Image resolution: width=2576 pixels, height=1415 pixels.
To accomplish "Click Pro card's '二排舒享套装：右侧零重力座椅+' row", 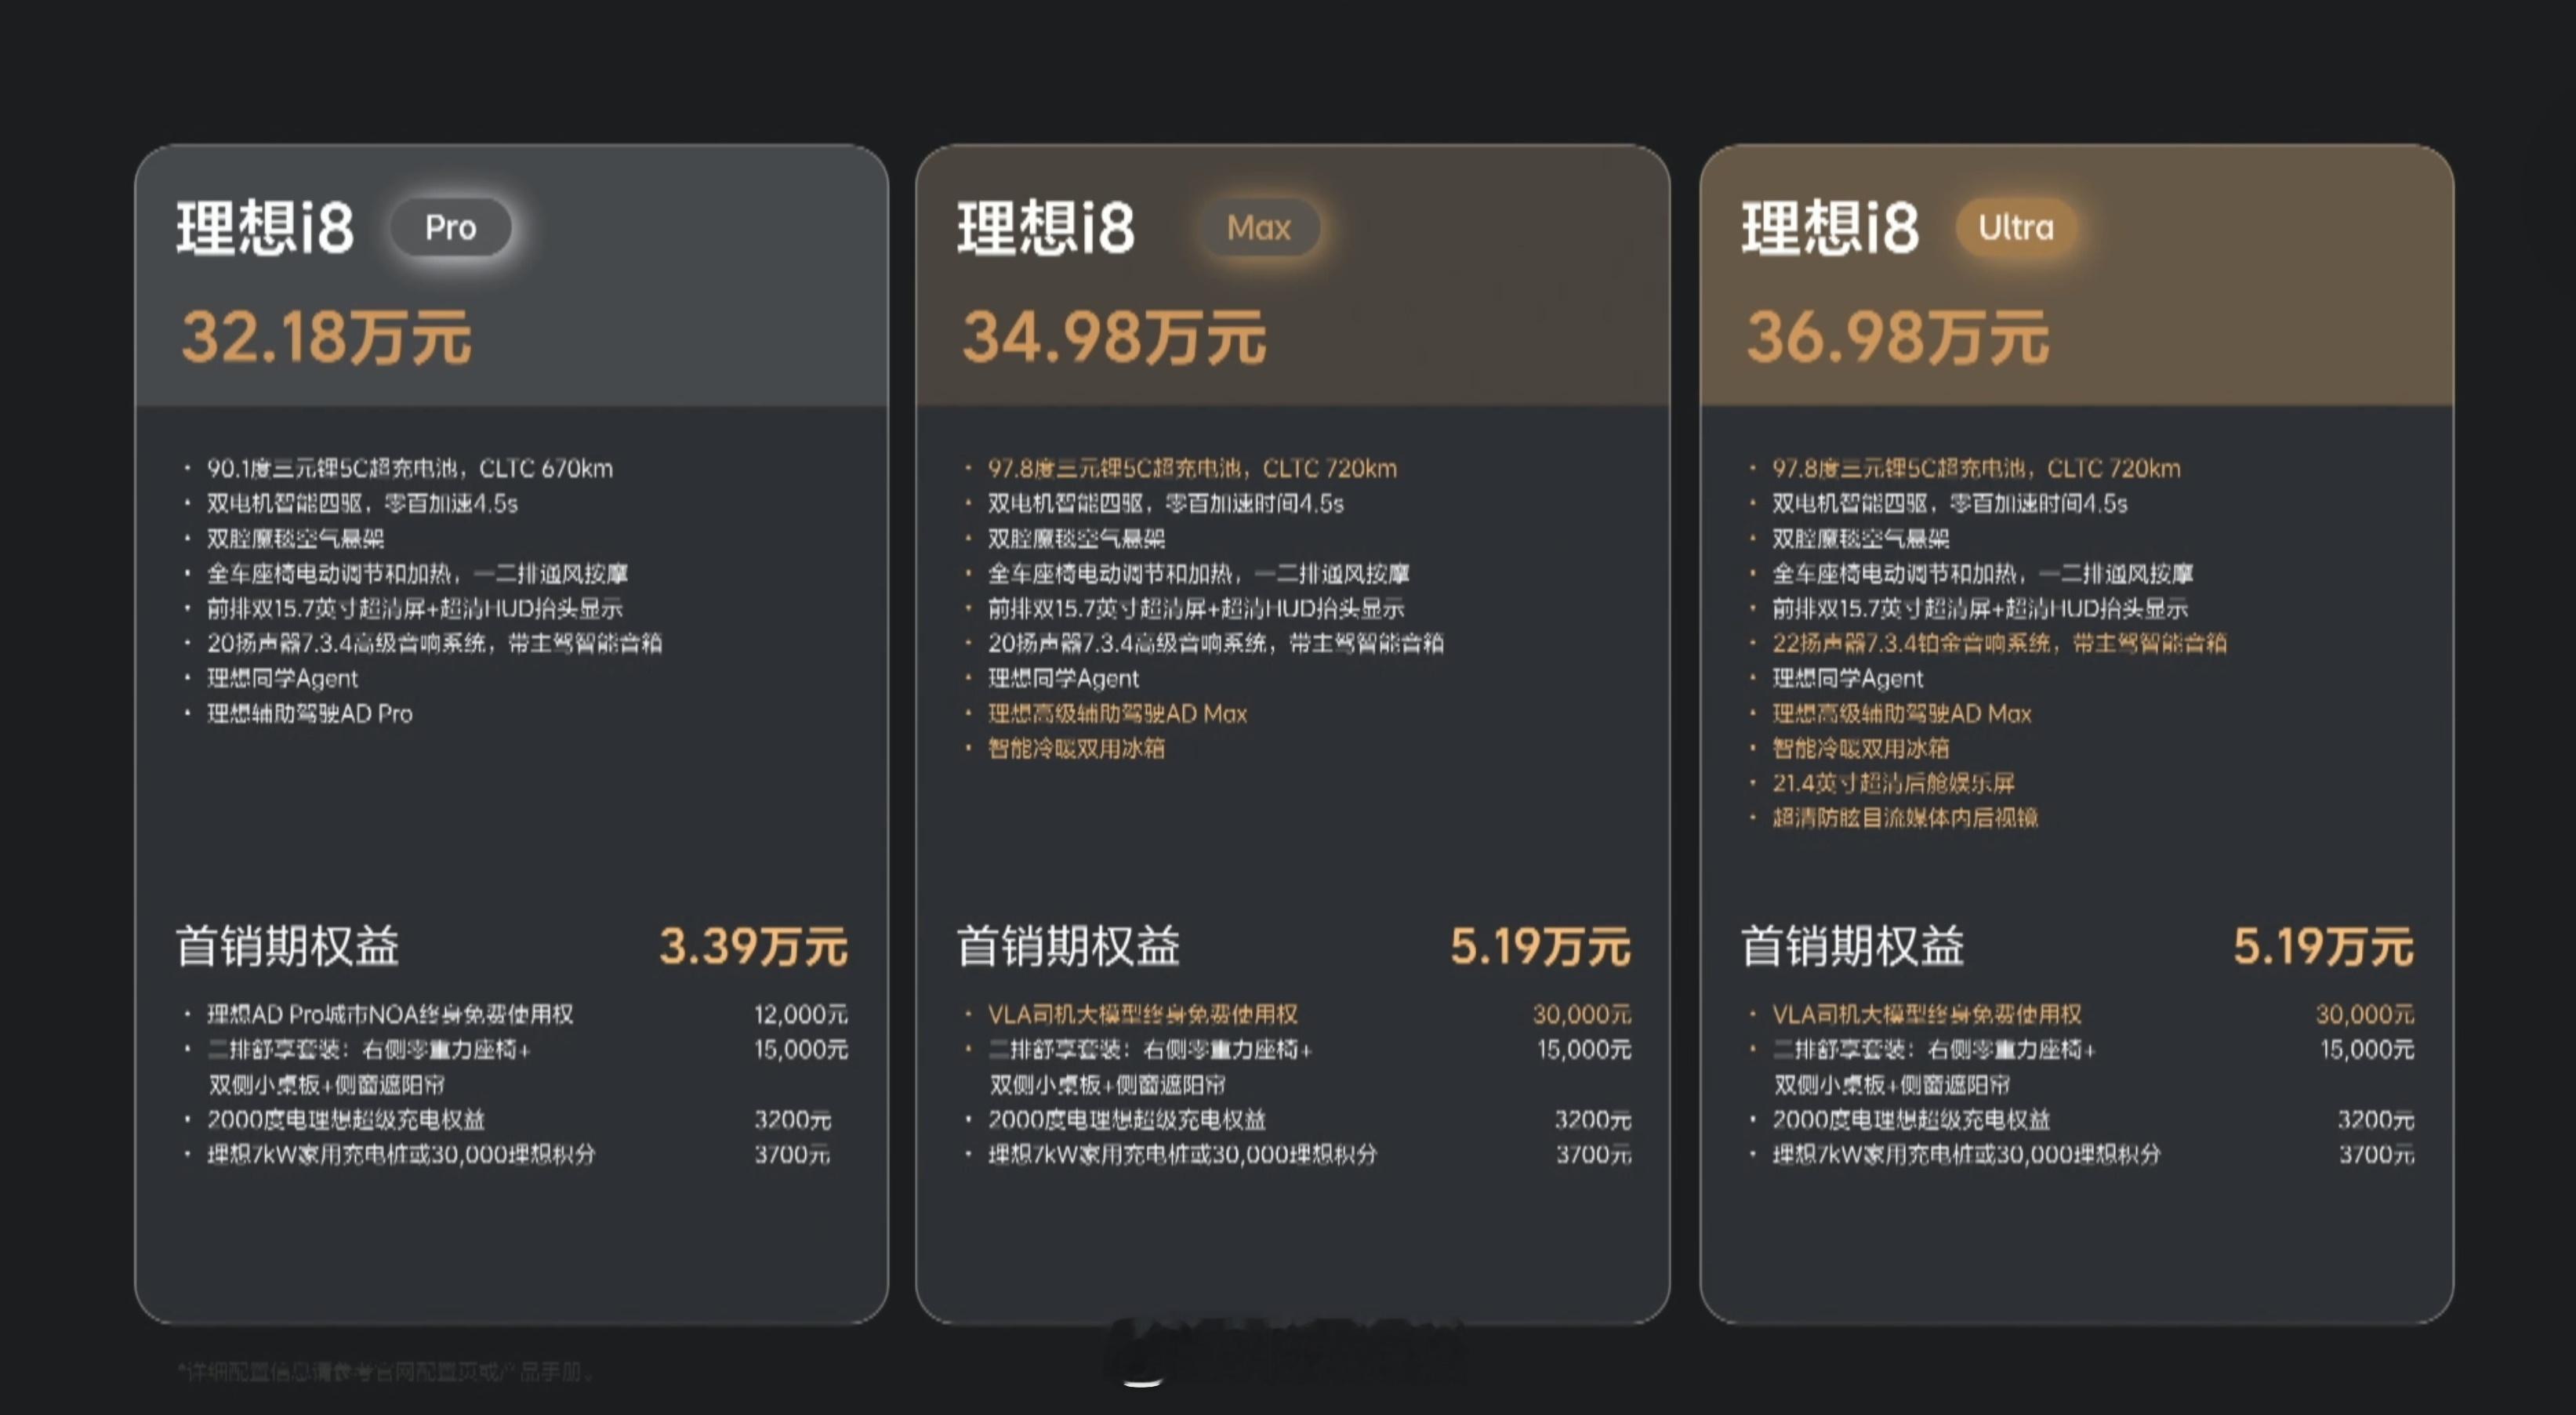I will [369, 1049].
